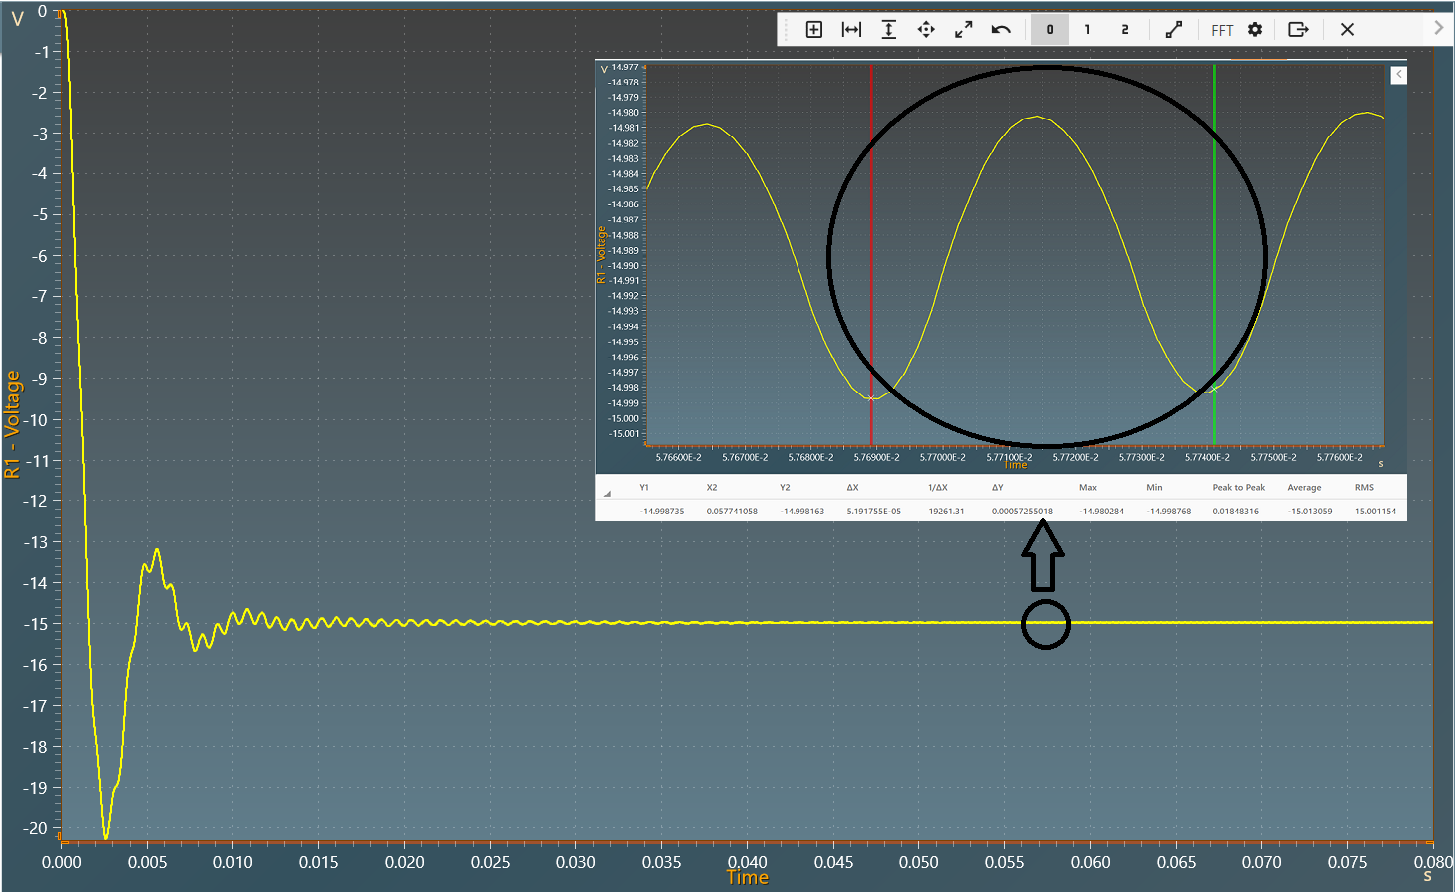Viewport: 1455px width, 892px height.
Task: Click the green cursor line in the inset
Action: [1214, 250]
